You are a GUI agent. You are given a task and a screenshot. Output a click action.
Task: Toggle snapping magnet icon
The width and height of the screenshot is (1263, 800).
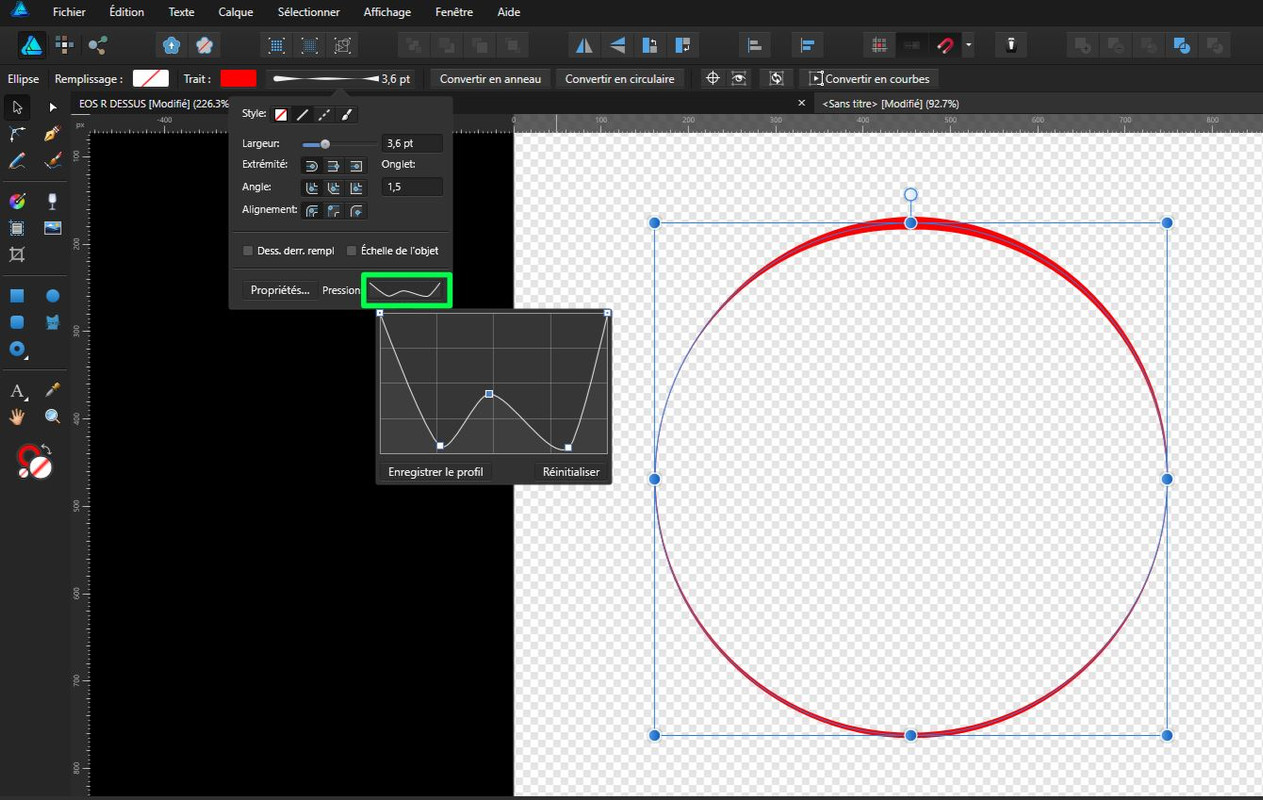(945, 45)
